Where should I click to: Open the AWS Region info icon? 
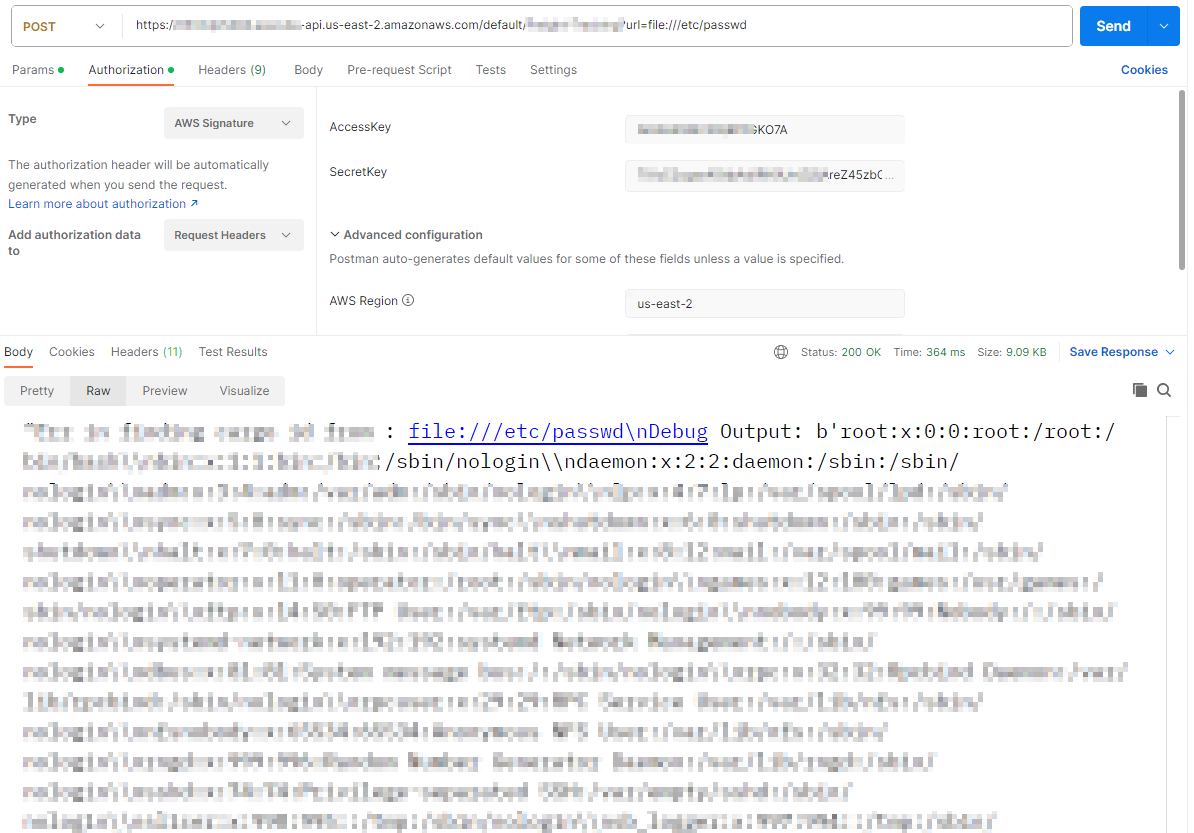pyautogui.click(x=408, y=300)
